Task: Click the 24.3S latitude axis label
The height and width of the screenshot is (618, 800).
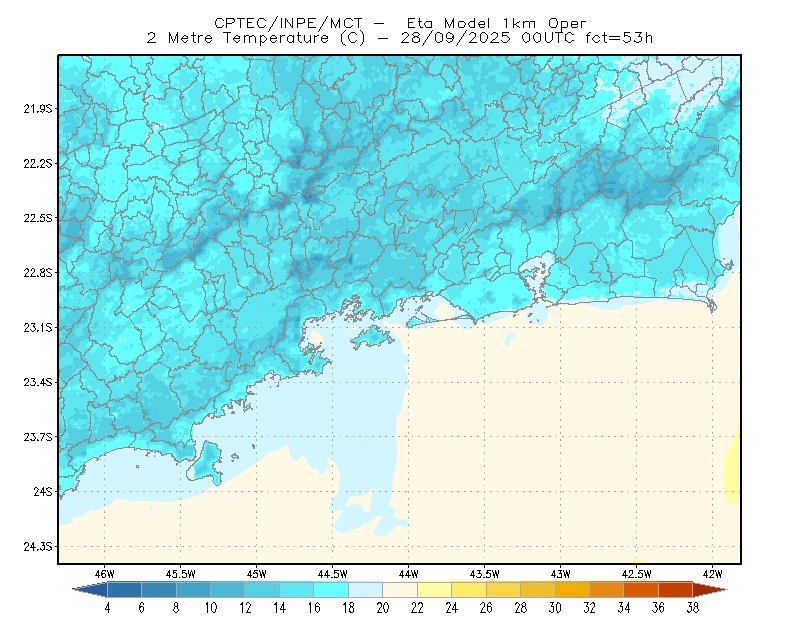Action: 38,547
